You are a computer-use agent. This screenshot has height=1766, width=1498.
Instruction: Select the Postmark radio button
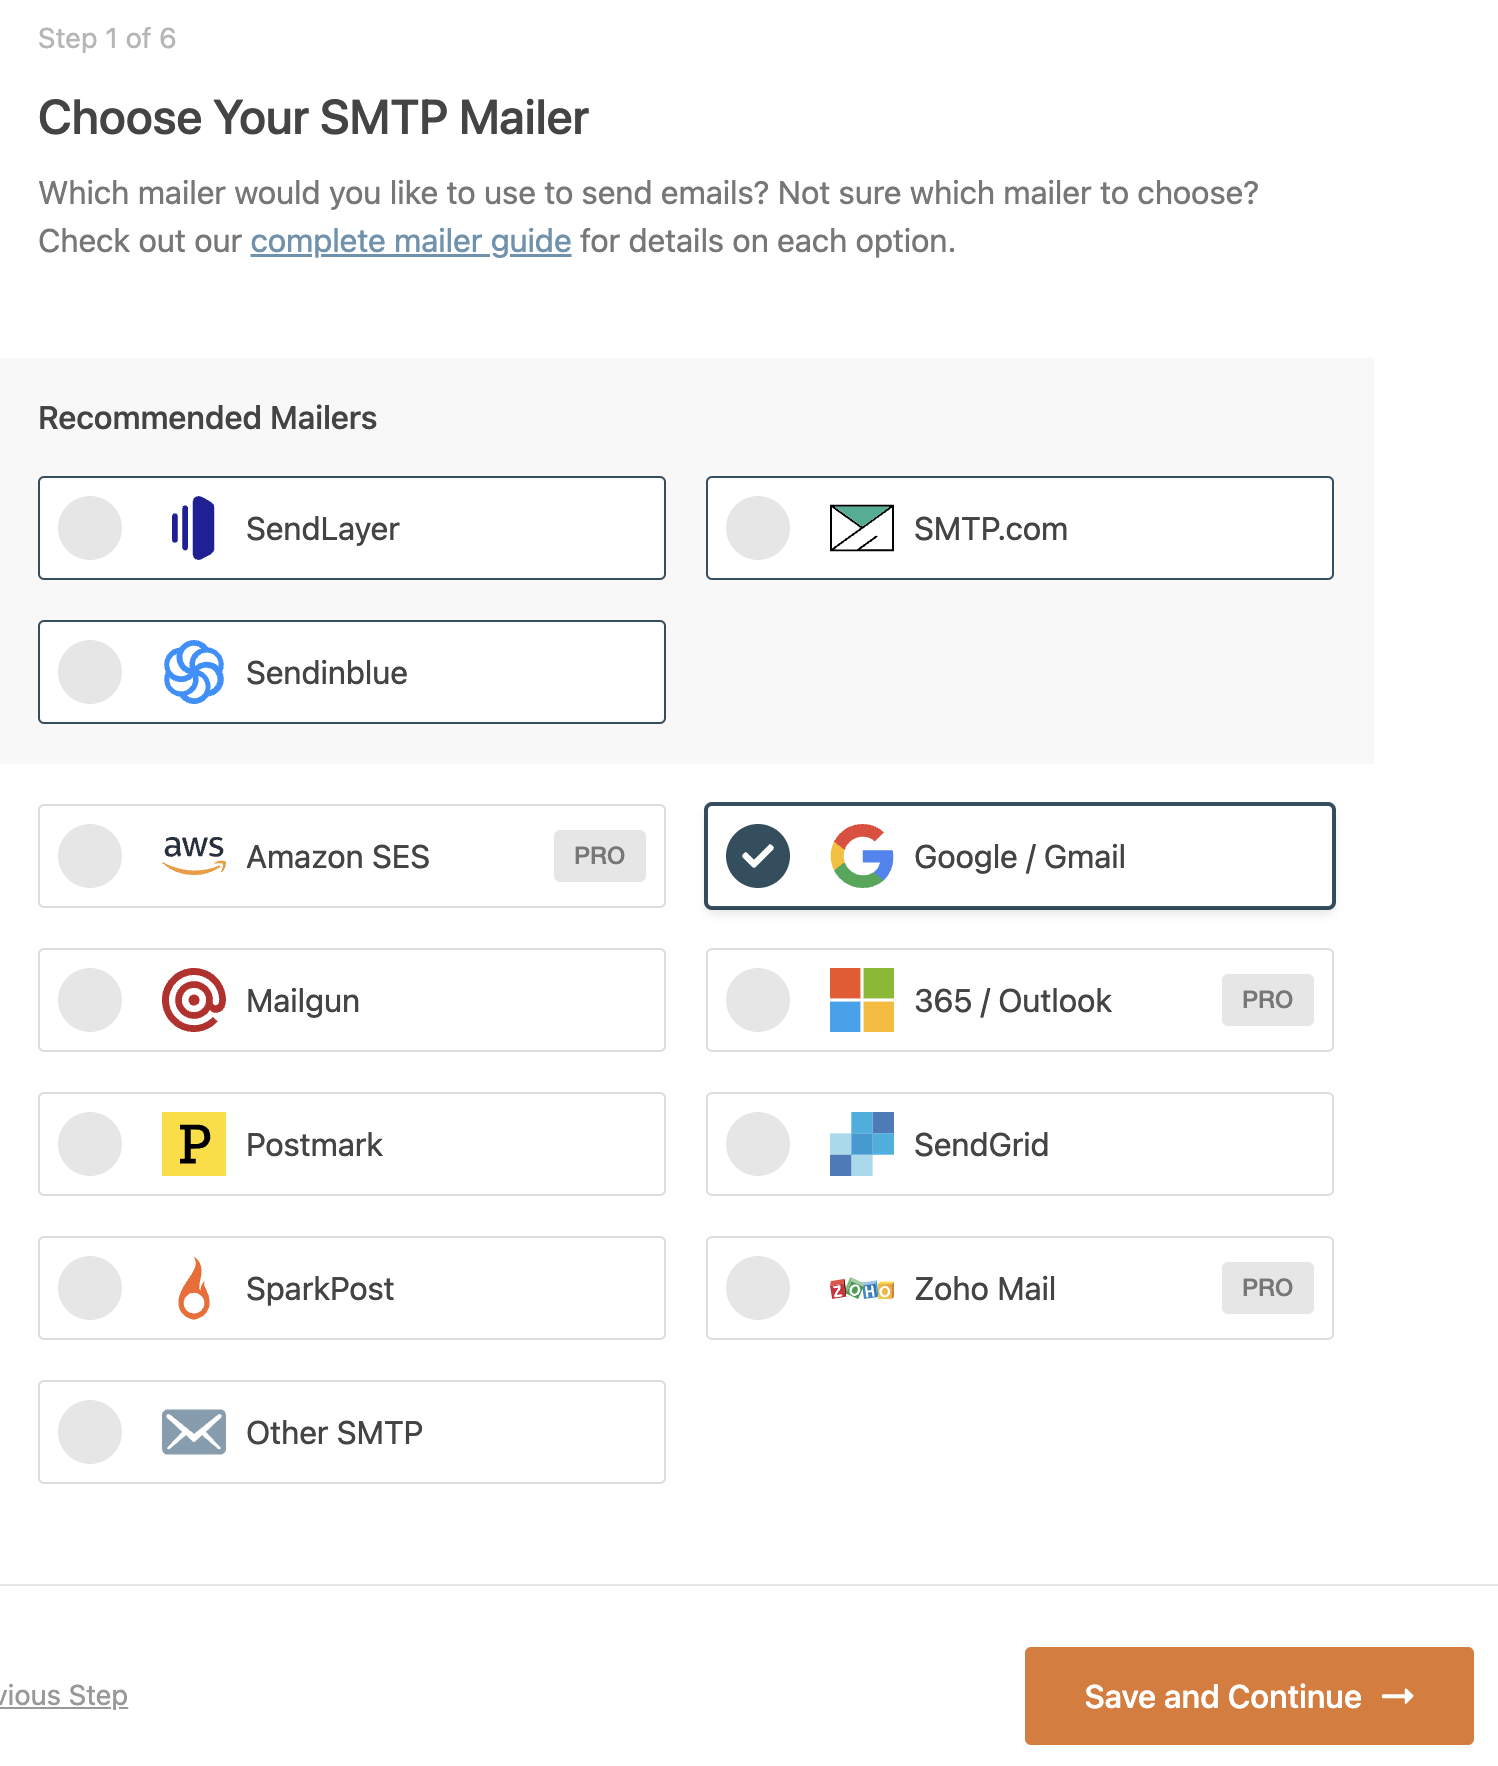coord(90,1144)
